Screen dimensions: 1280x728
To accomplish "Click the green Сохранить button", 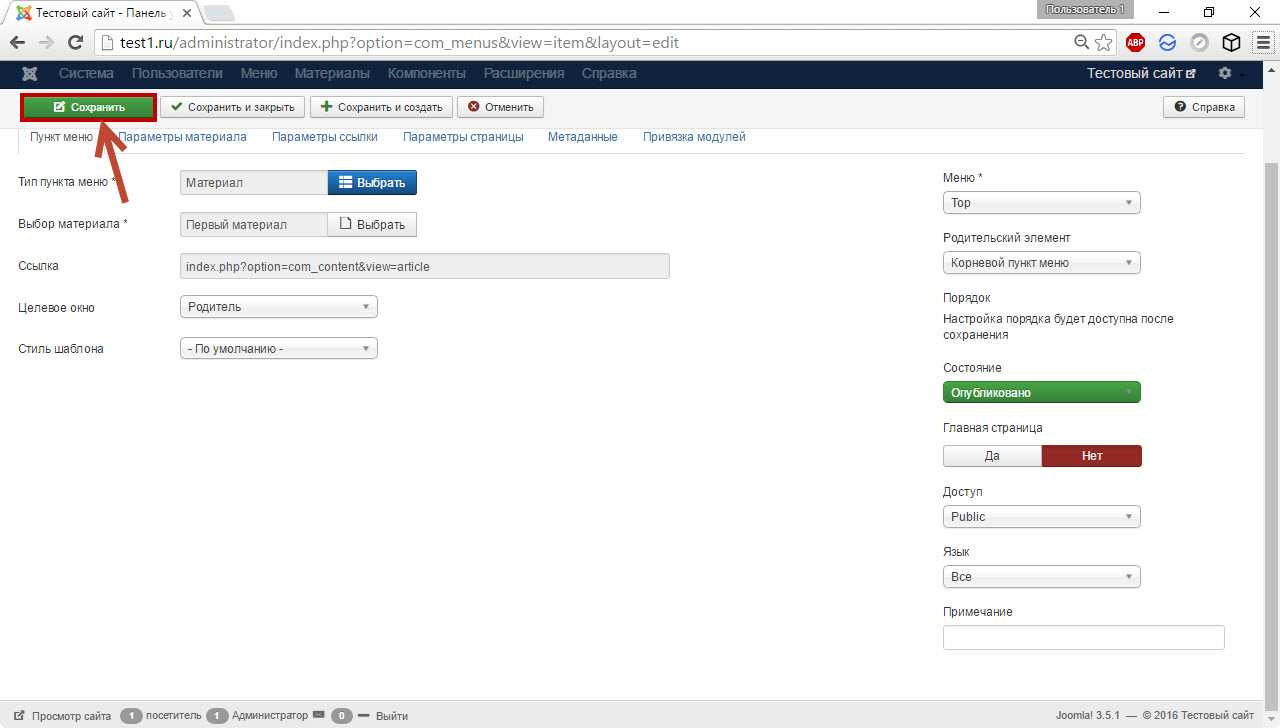I will click(89, 107).
